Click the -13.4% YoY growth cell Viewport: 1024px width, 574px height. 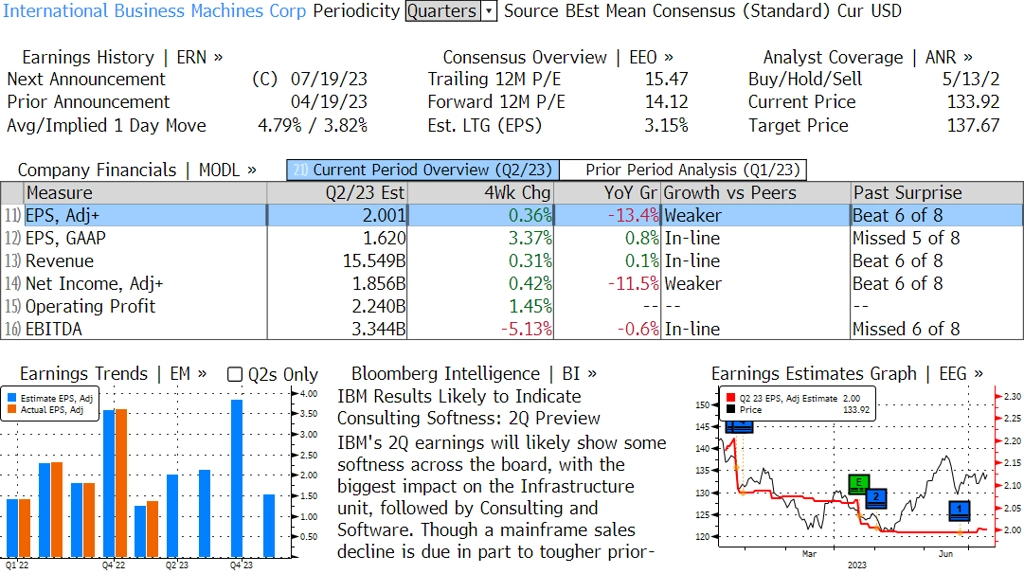pos(607,215)
